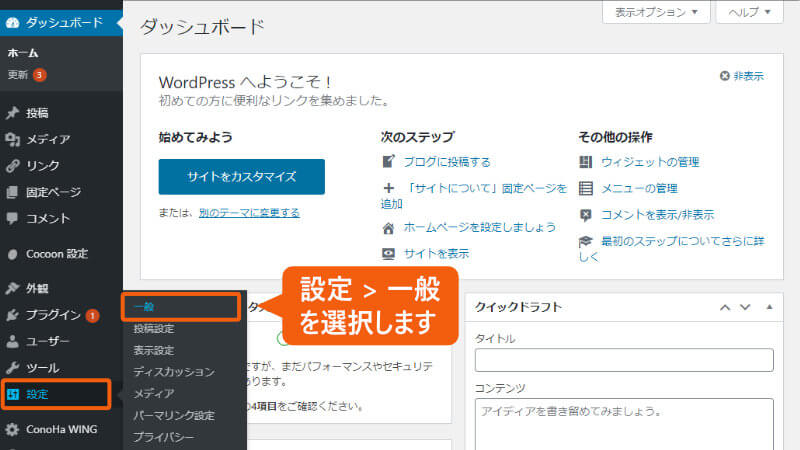Click the menu list icon beside メニューの管理
The width and height of the screenshot is (800, 450).
(x=586, y=188)
